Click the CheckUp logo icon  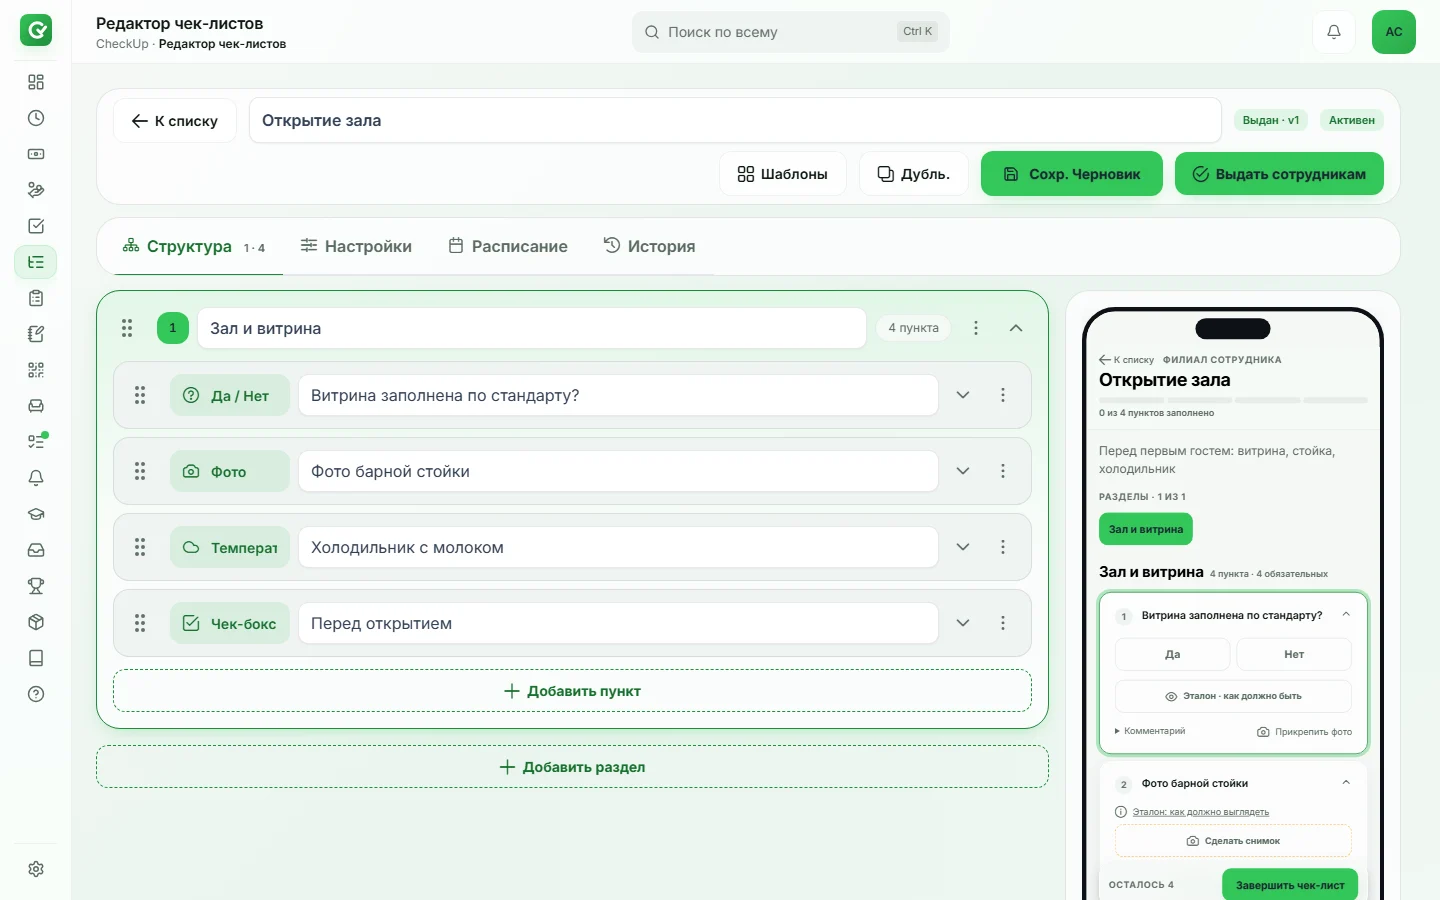pyautogui.click(x=36, y=30)
